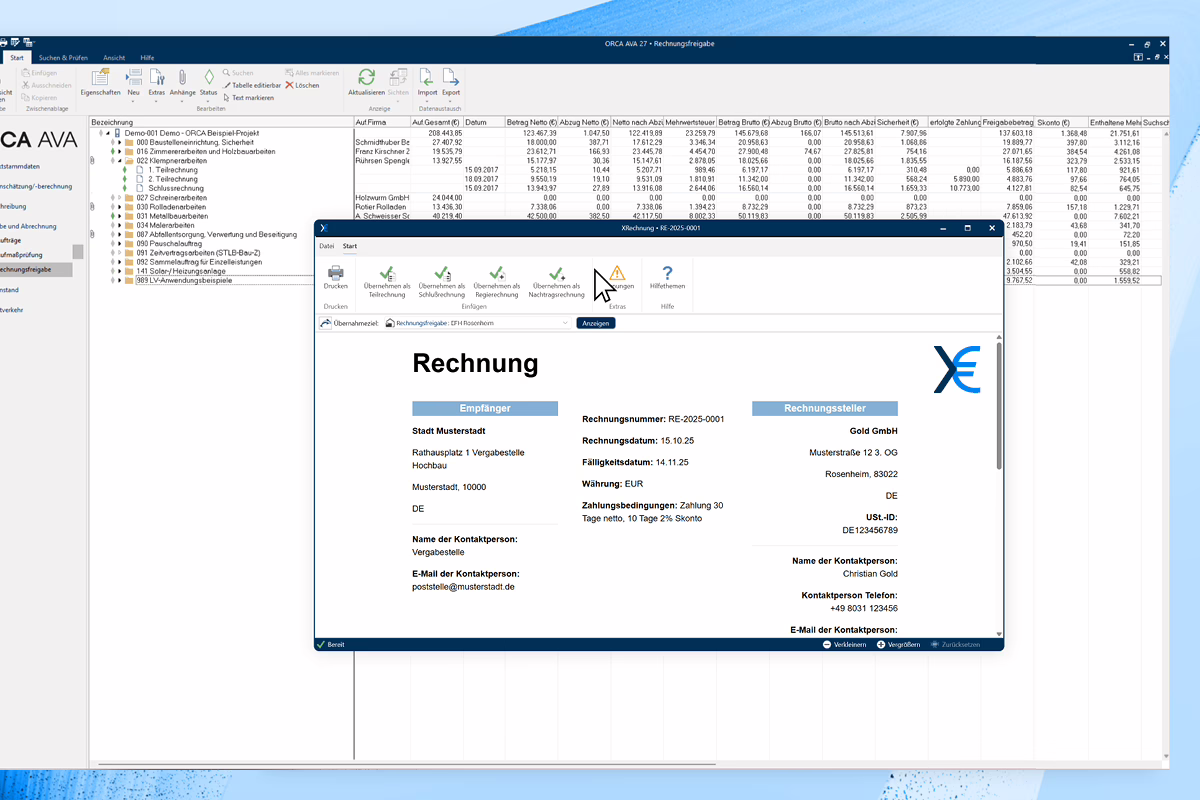Viewport: 1200px width, 800px height.
Task: Open the Datei tab in XRechnung window
Action: [x=326, y=246]
